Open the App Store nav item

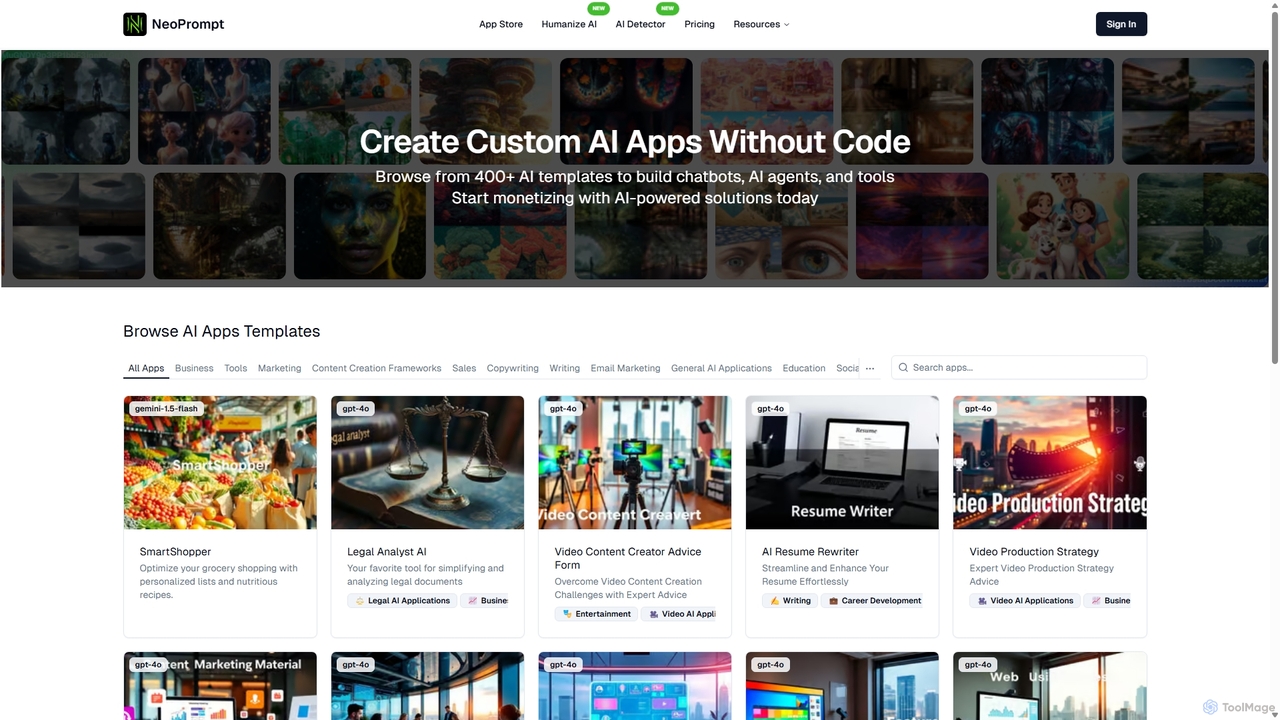(501, 24)
